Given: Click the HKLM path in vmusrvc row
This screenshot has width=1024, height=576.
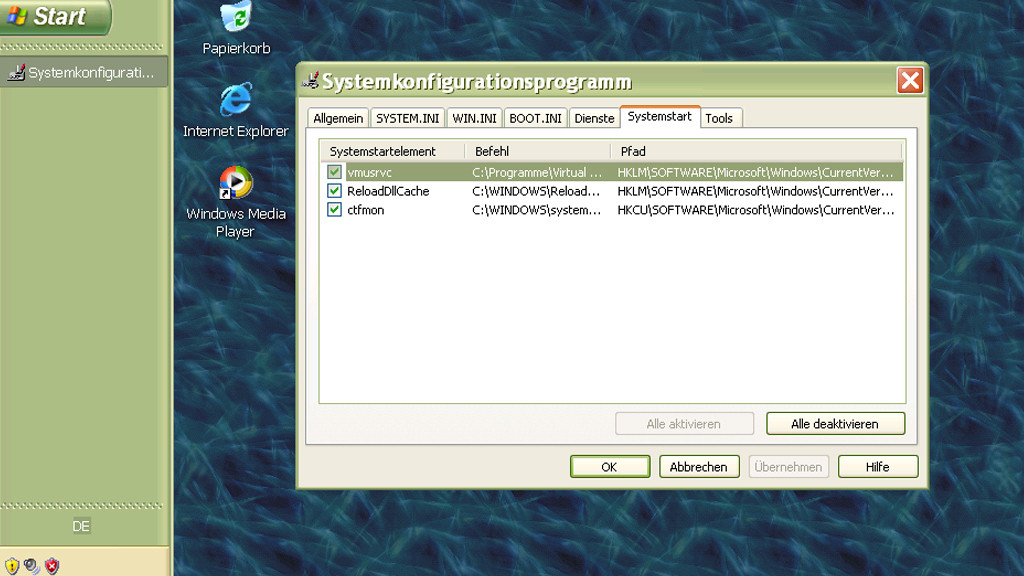Looking at the screenshot, I should pos(756,172).
